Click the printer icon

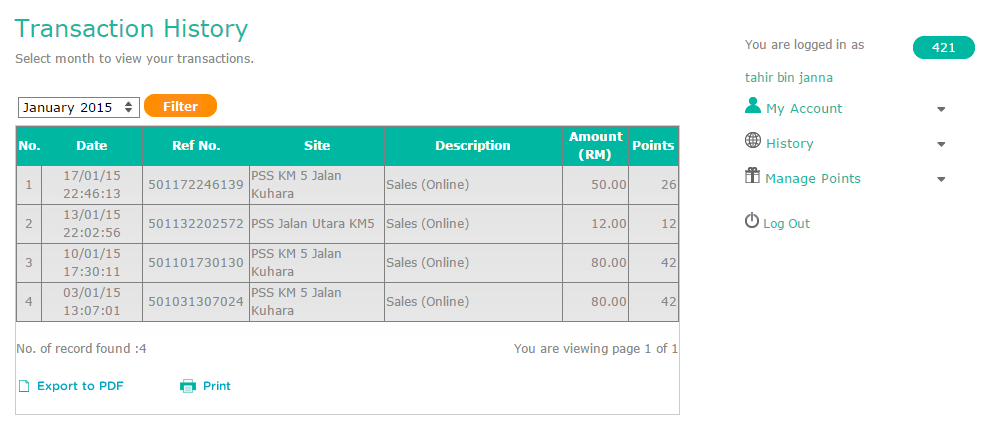188,386
